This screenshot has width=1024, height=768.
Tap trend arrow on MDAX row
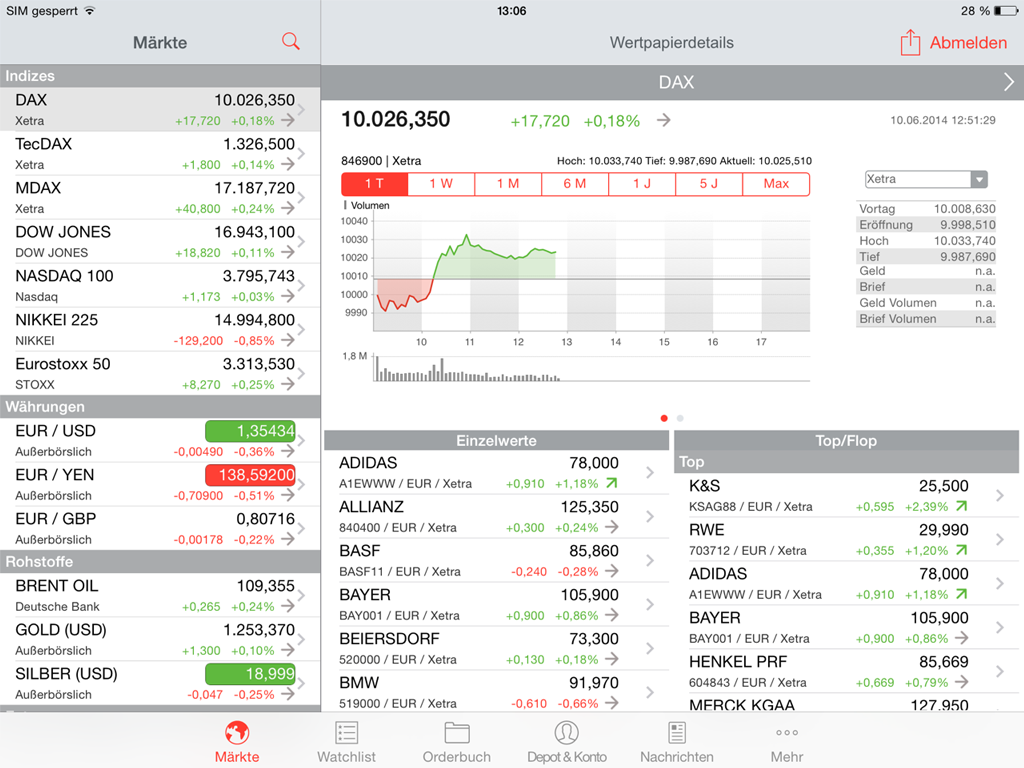287,208
